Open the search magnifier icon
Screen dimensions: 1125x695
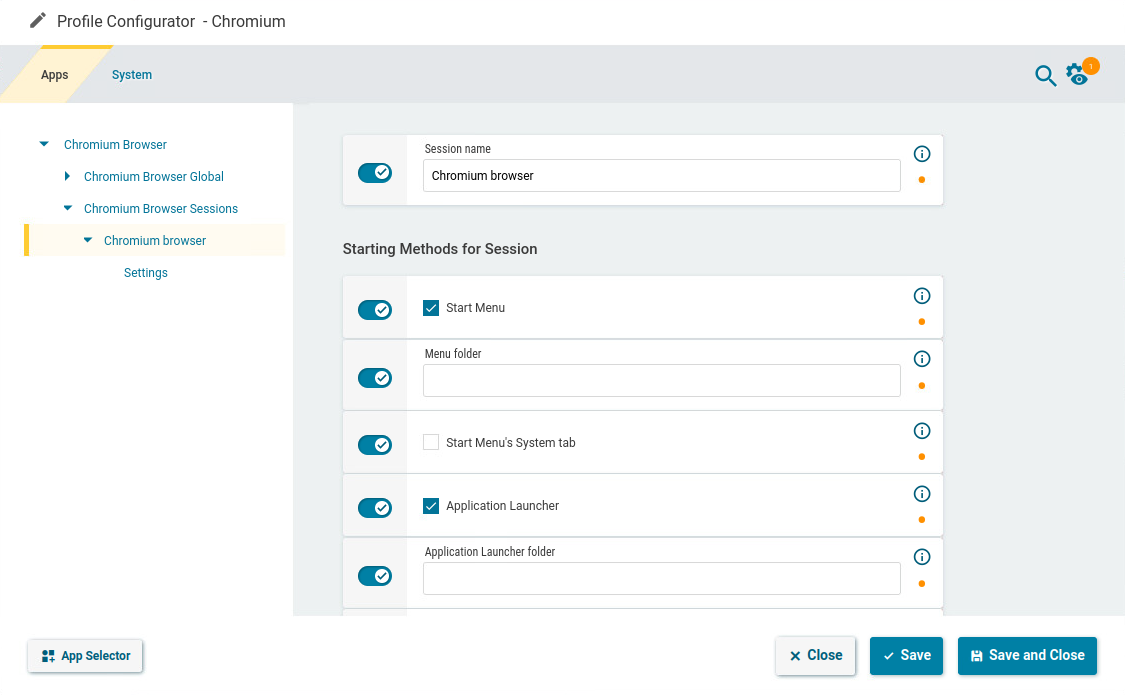tap(1045, 76)
